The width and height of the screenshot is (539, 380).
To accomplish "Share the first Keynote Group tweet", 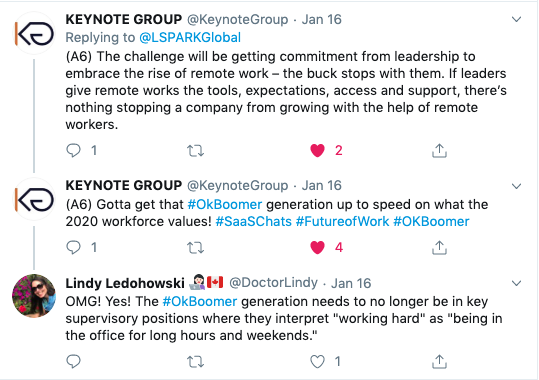I will point(439,150).
